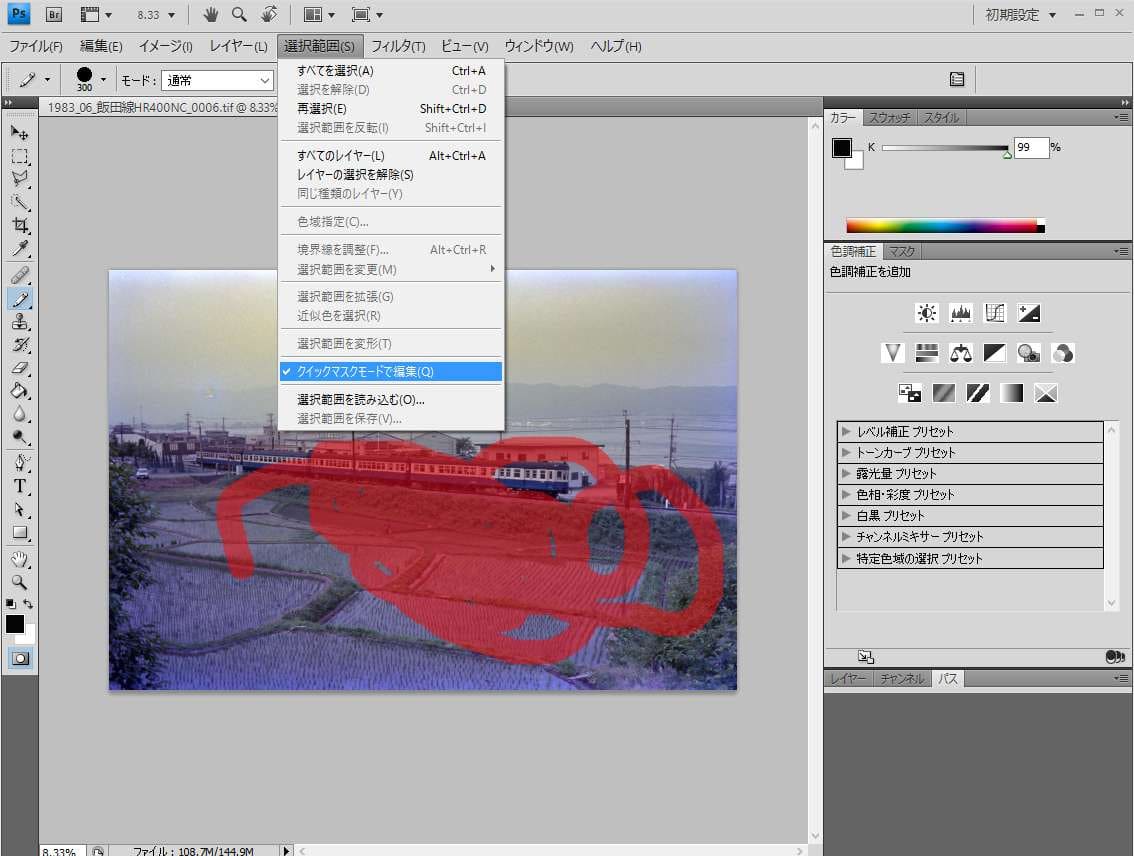
Task: Select the Lasso tool
Action: (x=19, y=179)
